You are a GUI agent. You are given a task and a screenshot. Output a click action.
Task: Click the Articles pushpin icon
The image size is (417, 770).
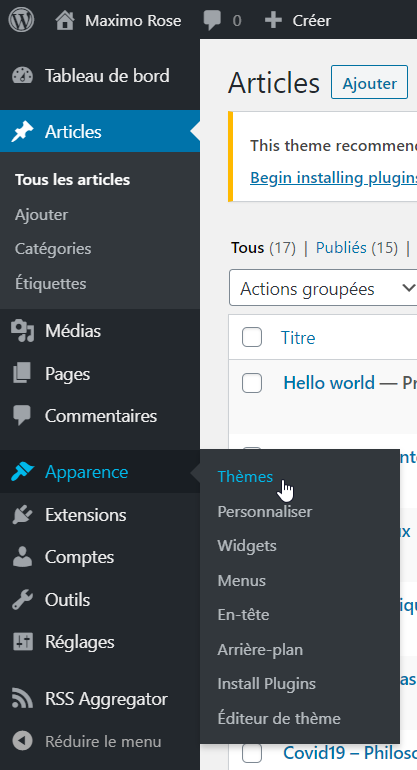(22, 132)
